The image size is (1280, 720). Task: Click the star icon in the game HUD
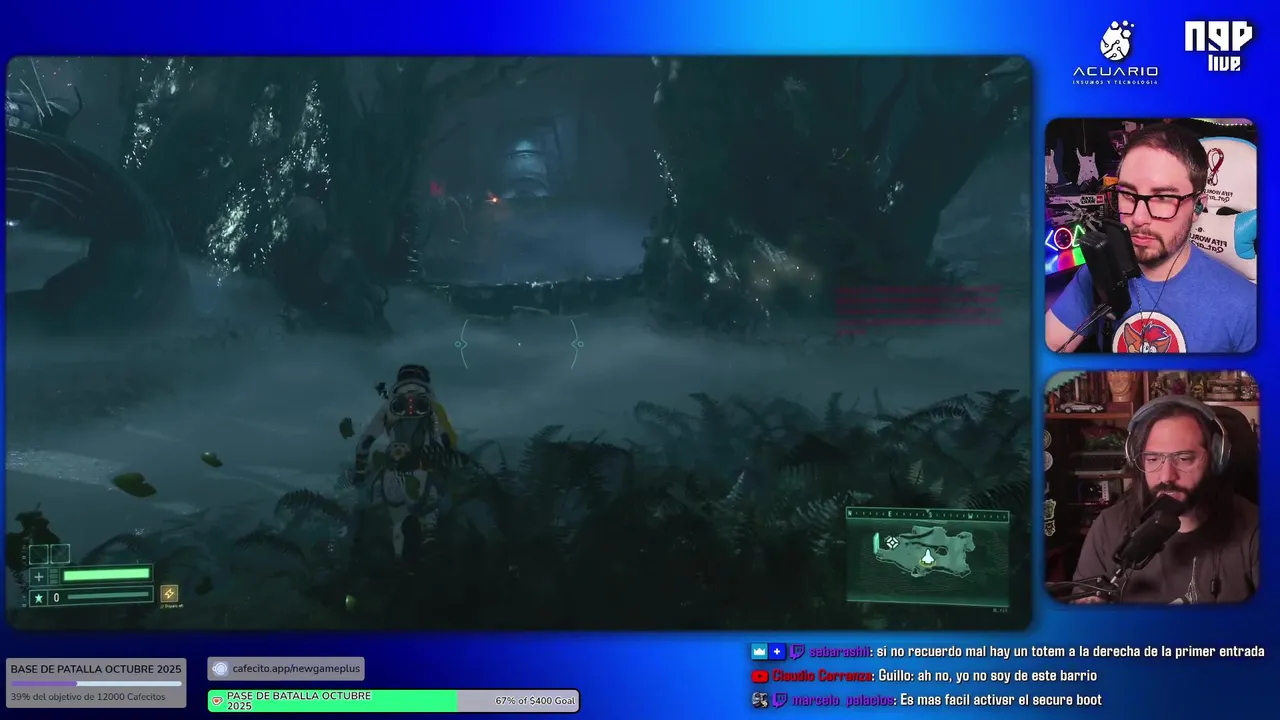click(39, 597)
